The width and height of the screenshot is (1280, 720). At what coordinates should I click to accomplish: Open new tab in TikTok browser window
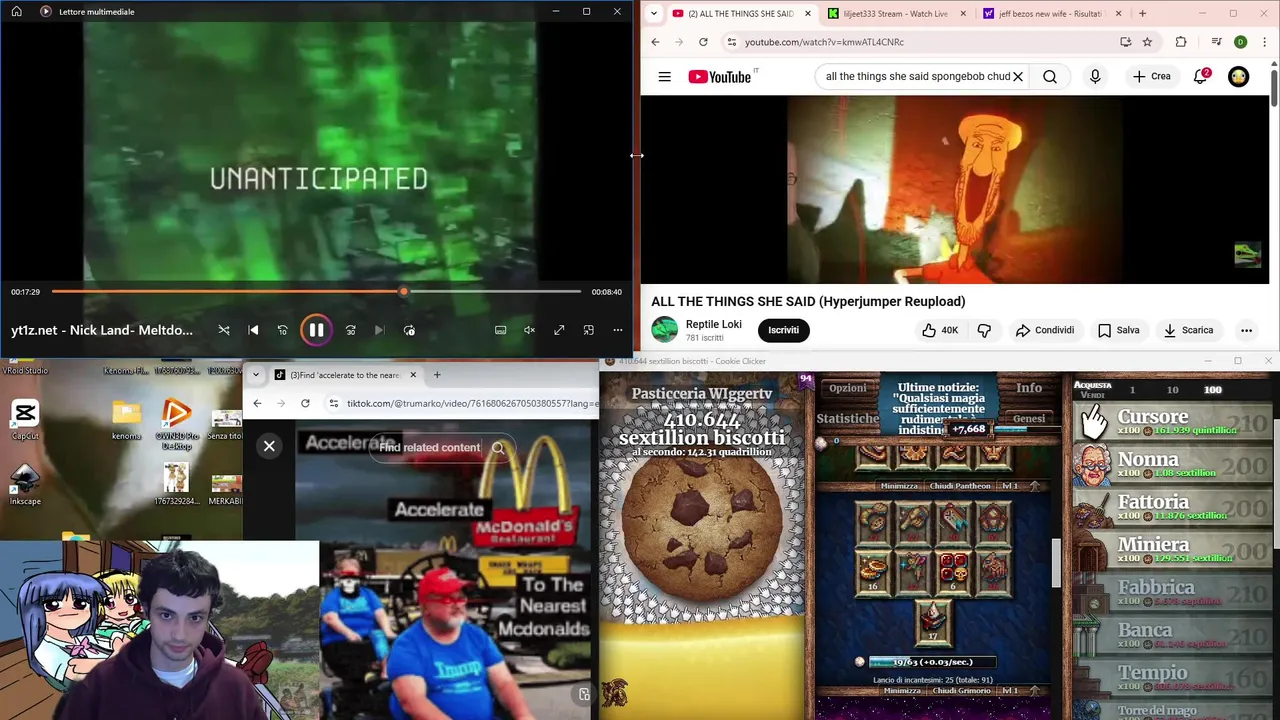click(437, 375)
